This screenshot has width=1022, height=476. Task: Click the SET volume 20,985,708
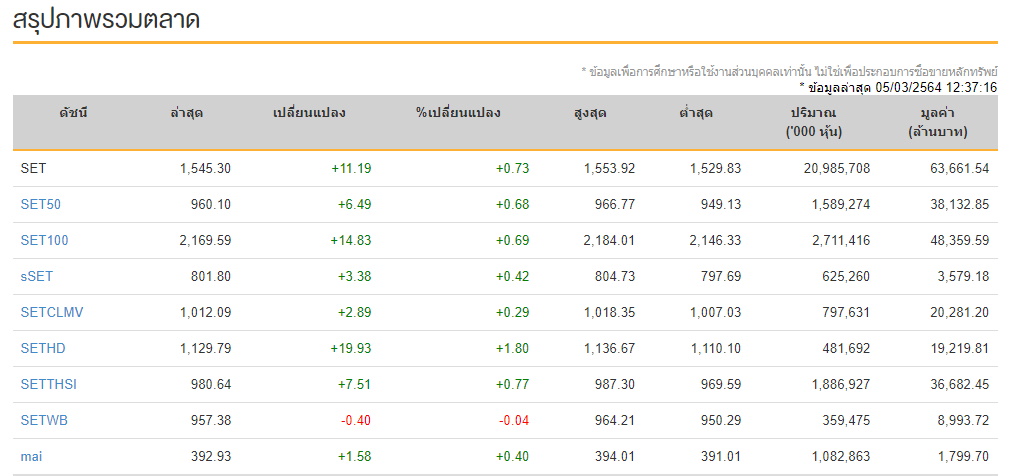pyautogui.click(x=838, y=168)
